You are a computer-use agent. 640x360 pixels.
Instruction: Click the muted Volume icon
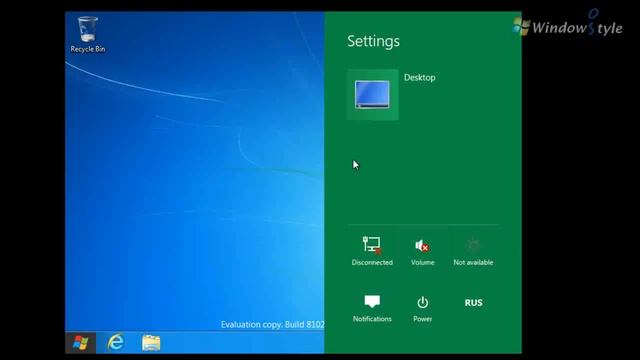(x=422, y=251)
